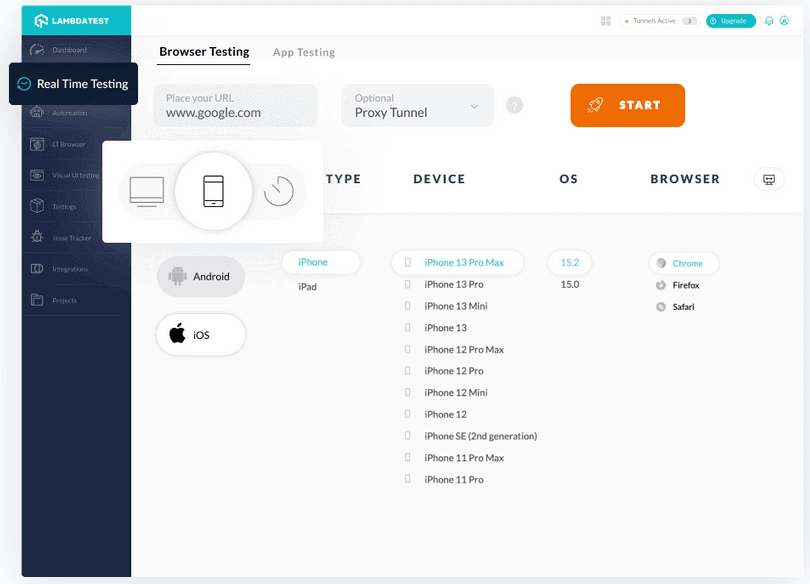Image resolution: width=810 pixels, height=584 pixels.
Task: Open Issue Tracker menu item
Action: click(x=72, y=238)
